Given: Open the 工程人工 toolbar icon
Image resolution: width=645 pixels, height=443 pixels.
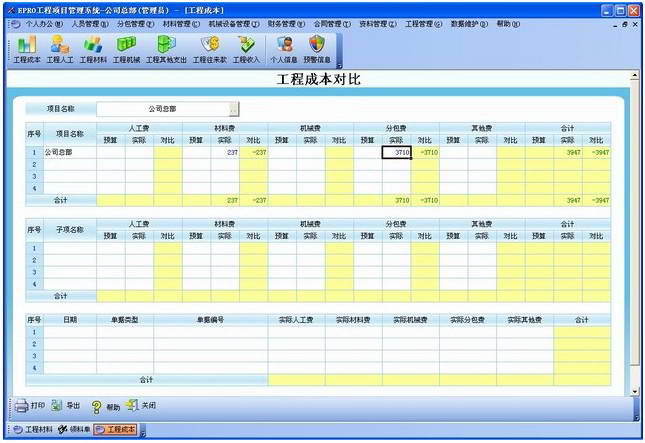Looking at the screenshot, I should 60,49.
